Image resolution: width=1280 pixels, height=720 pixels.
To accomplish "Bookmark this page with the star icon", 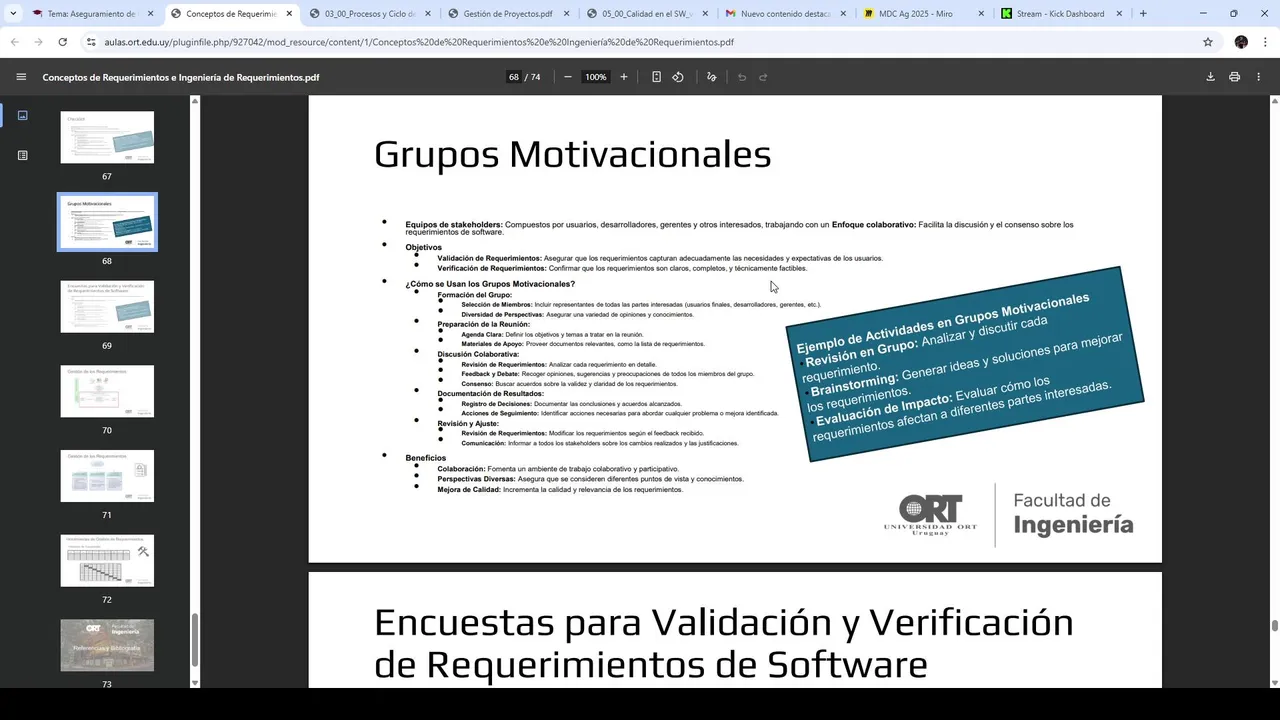I will coord(1208,42).
